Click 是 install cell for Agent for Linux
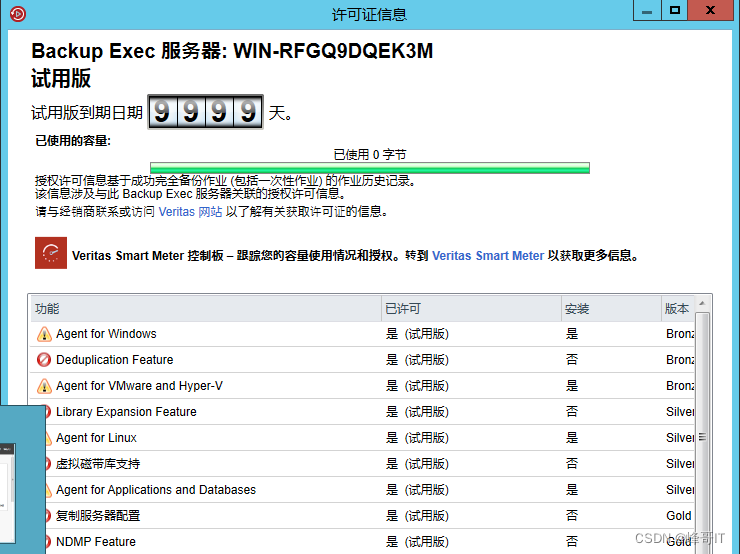The height and width of the screenshot is (554, 740). click(x=572, y=438)
